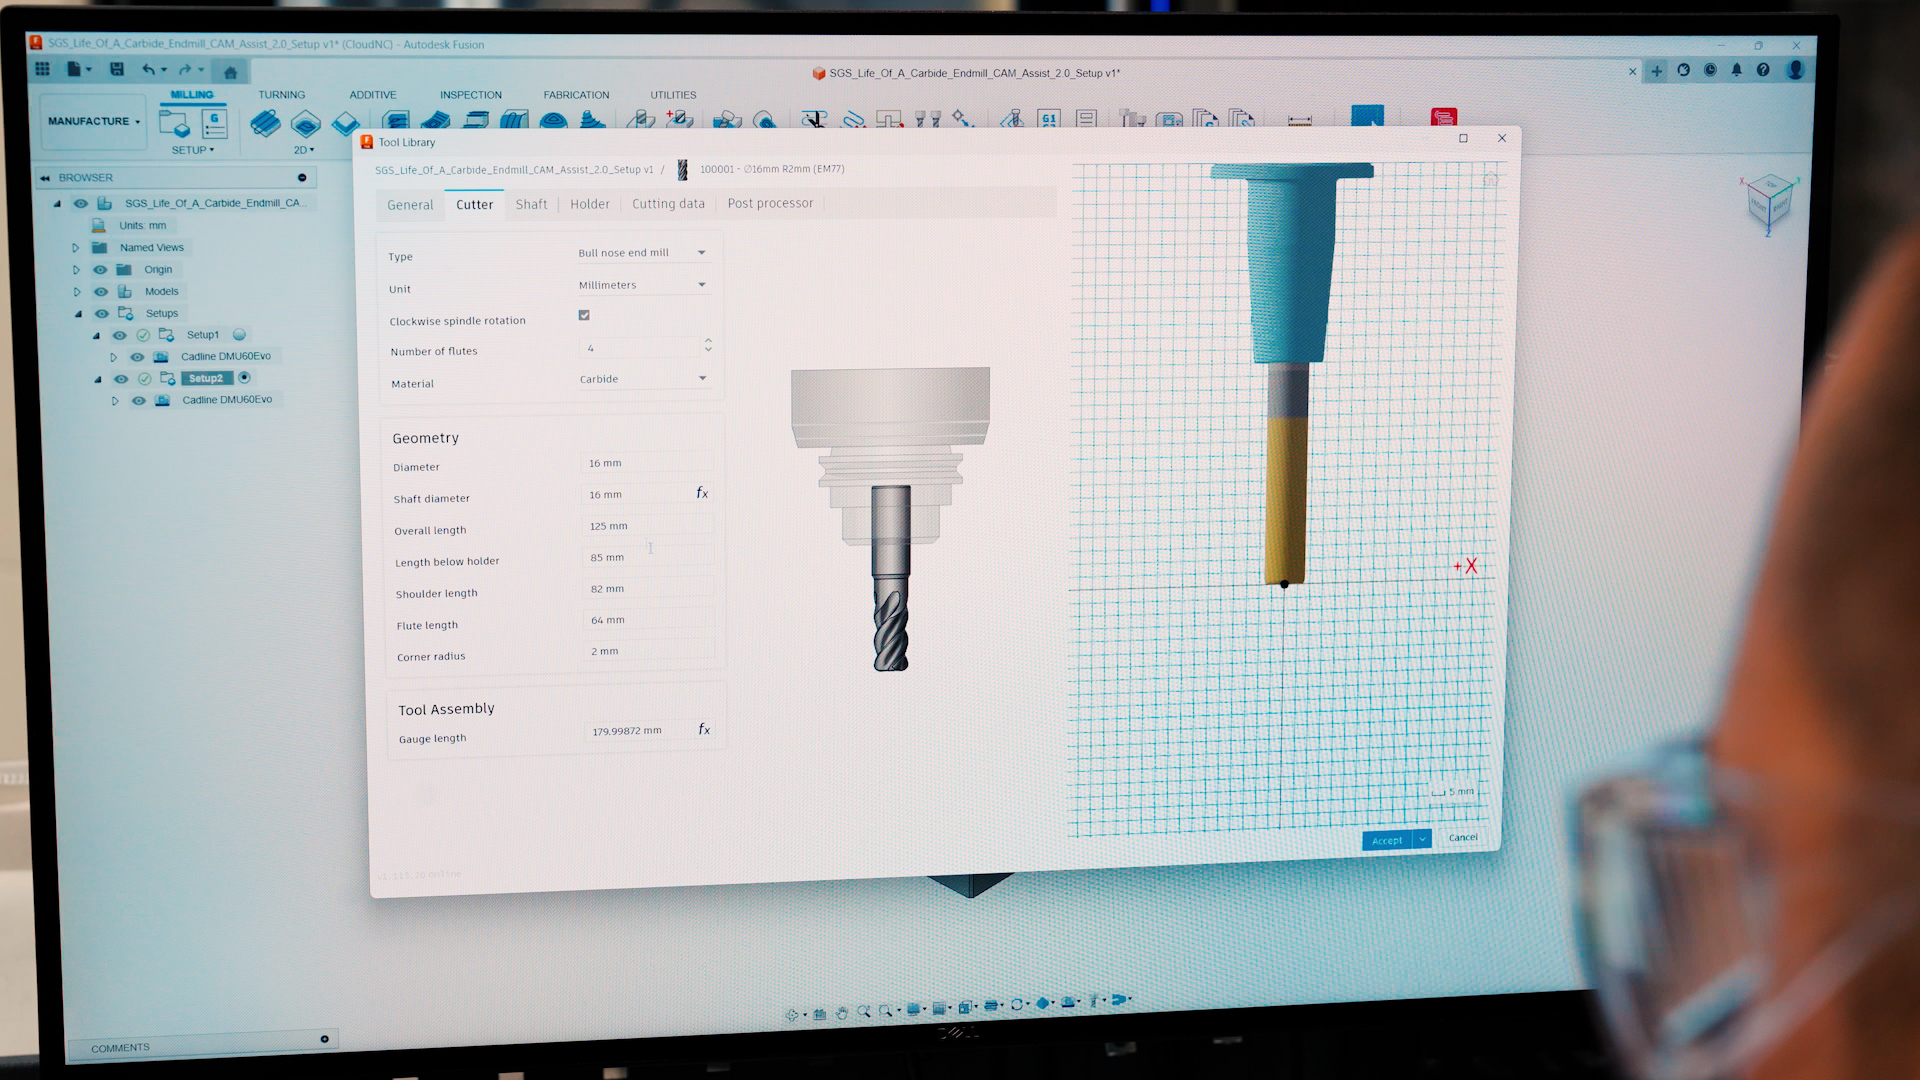This screenshot has height=1080, width=1920.
Task: Click the Flute length input field
Action: [649, 620]
